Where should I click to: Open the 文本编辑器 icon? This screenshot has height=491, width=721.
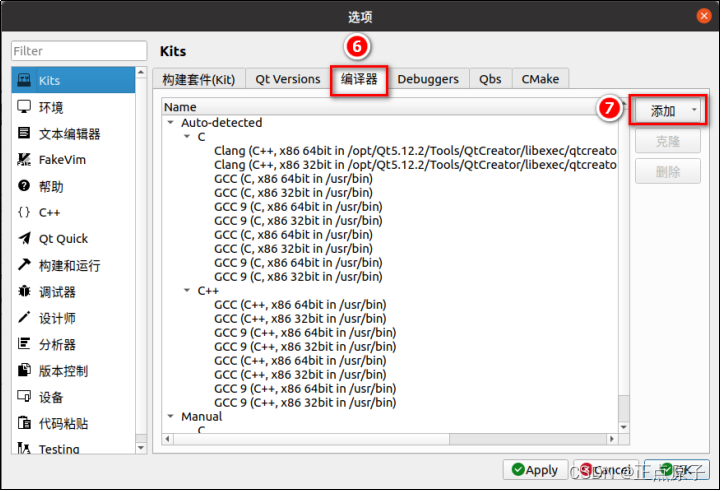(x=24, y=133)
